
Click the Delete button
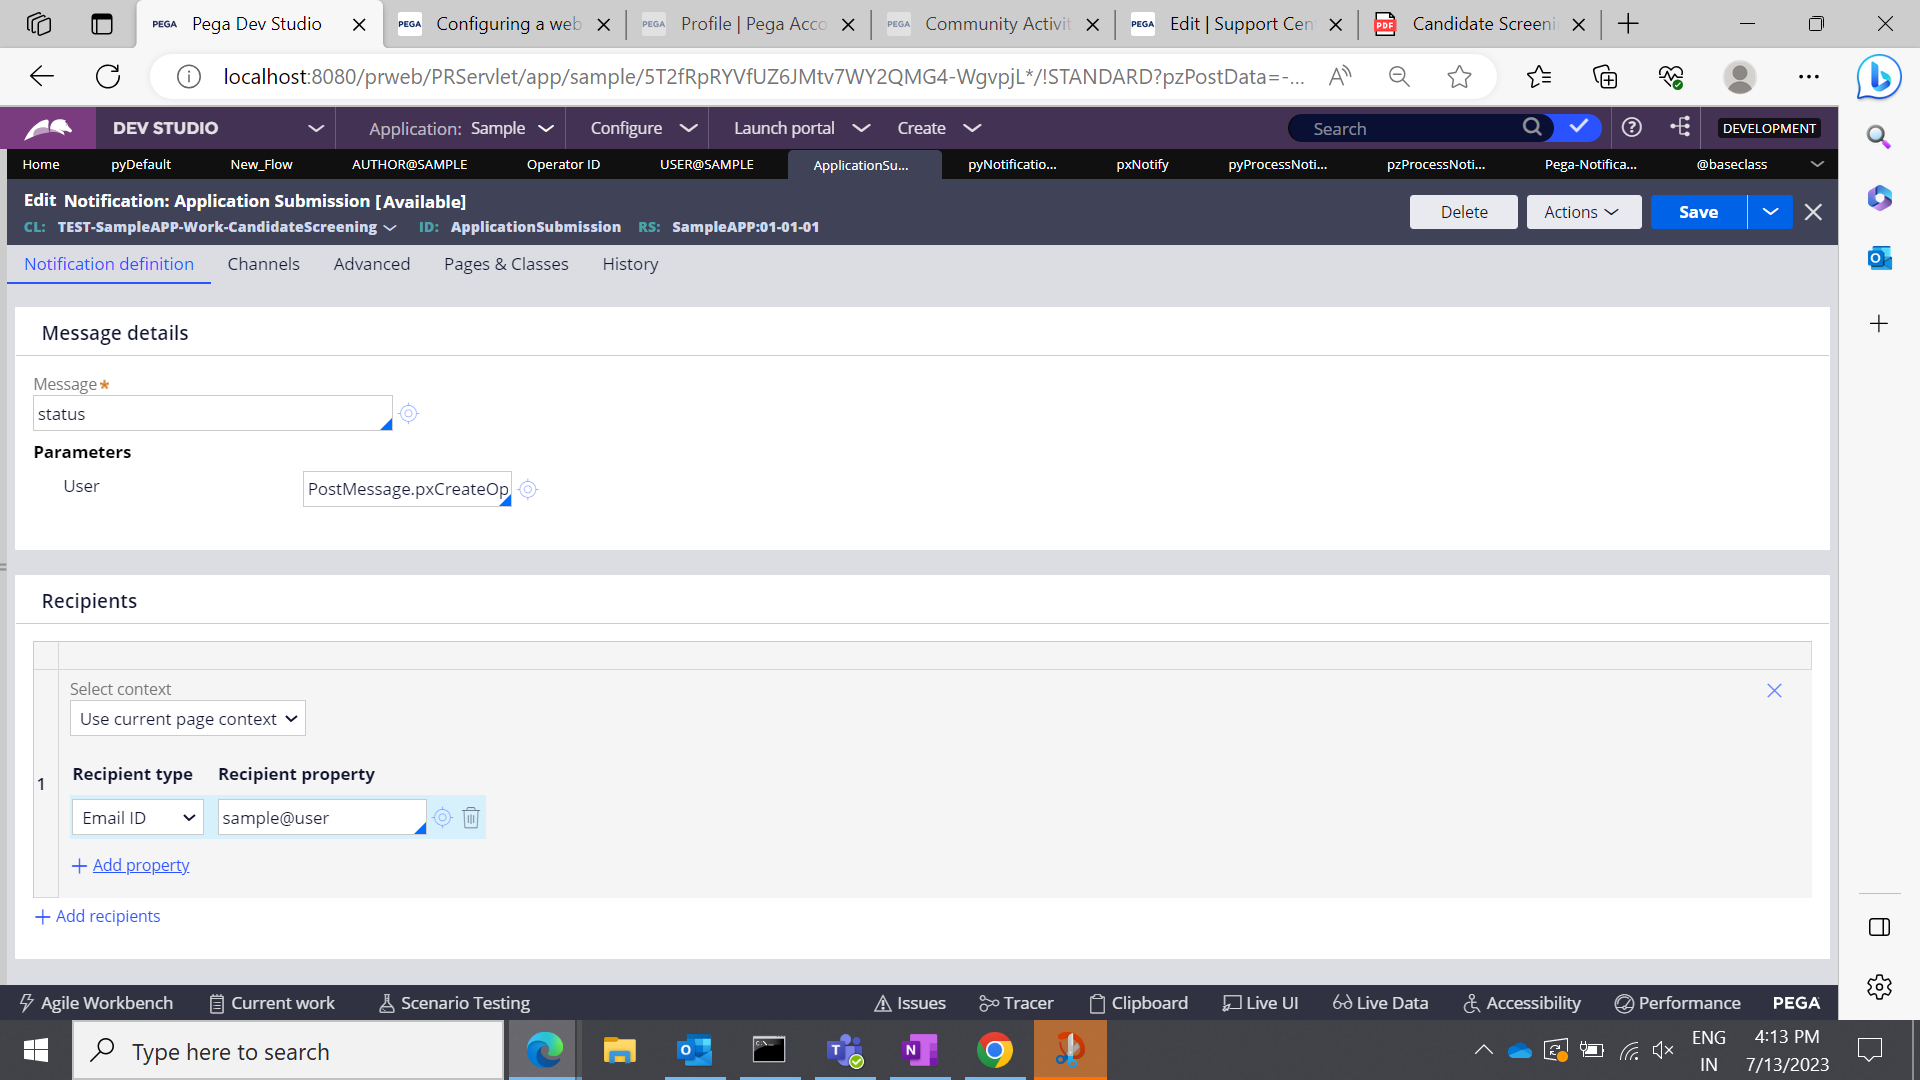1463,212
